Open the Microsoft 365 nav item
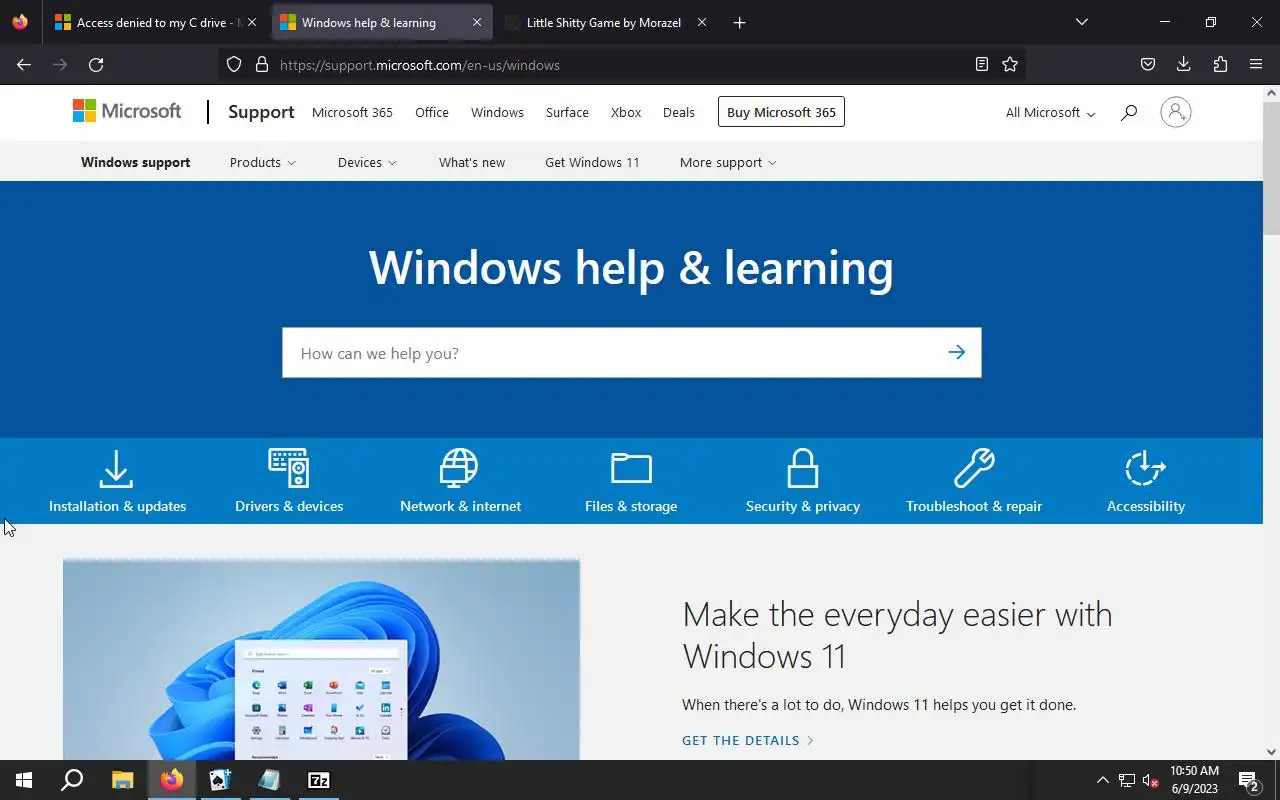Image resolution: width=1280 pixels, height=800 pixels. click(352, 112)
